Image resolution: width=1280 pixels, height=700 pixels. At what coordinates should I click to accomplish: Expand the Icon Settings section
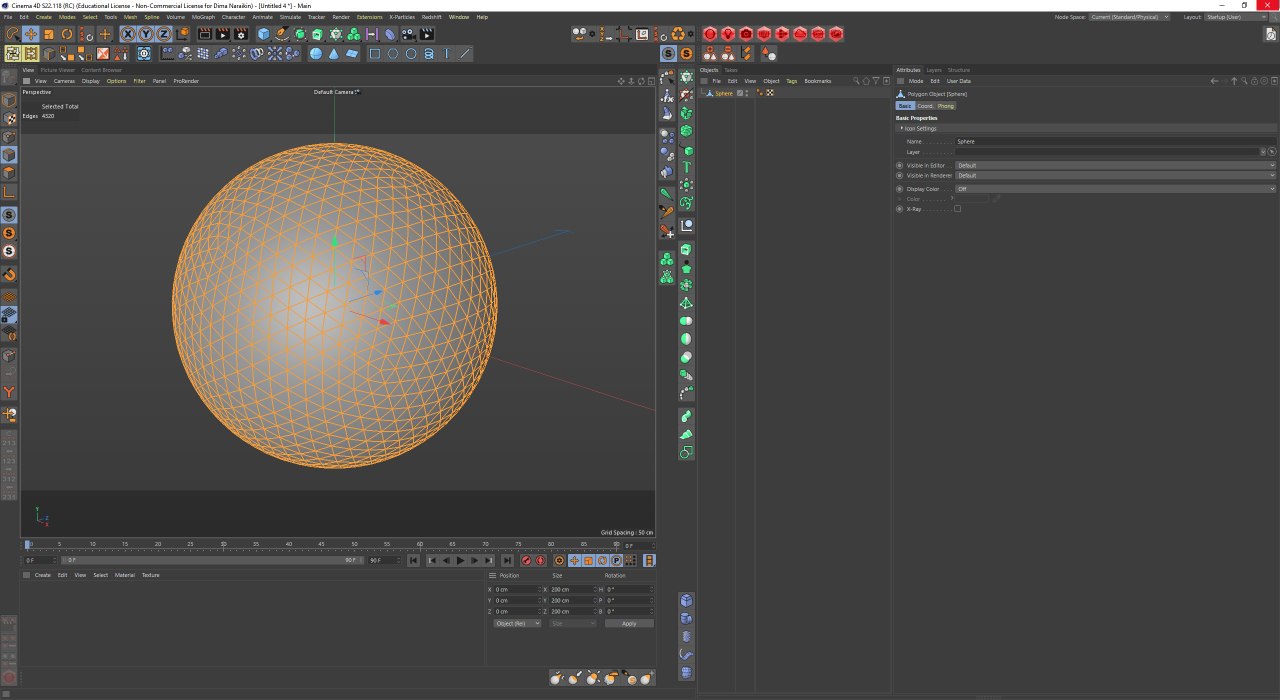pyautogui.click(x=902, y=128)
